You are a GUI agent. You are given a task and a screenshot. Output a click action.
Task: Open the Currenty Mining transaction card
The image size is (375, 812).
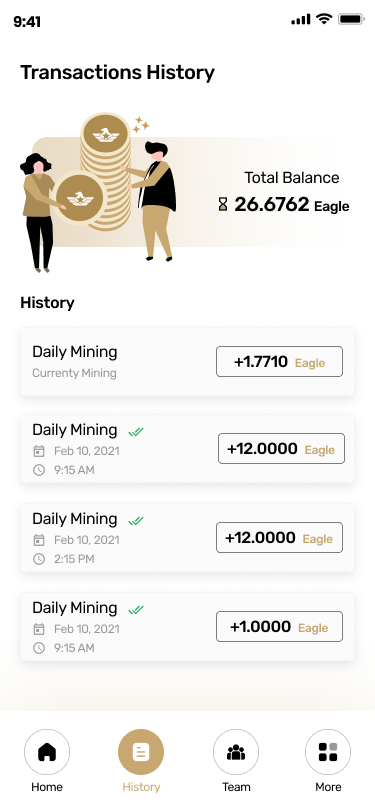pyautogui.click(x=188, y=361)
